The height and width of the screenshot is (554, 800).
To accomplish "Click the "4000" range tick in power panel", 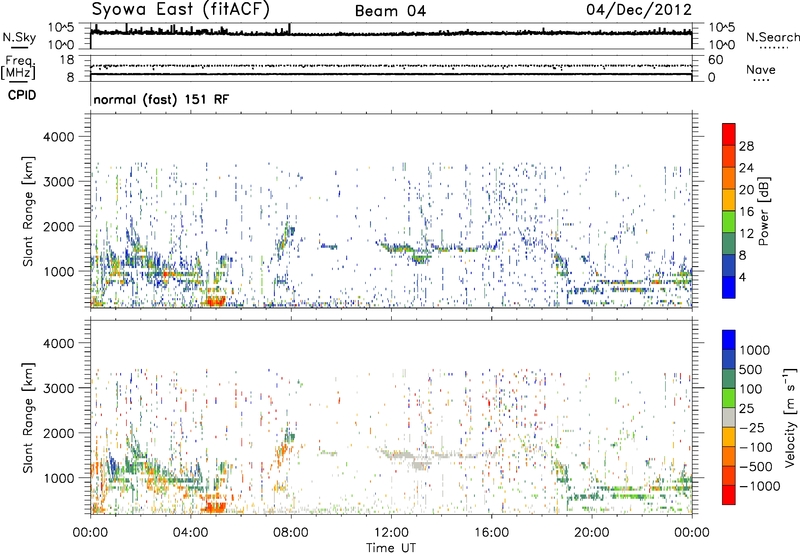I will [x=59, y=137].
